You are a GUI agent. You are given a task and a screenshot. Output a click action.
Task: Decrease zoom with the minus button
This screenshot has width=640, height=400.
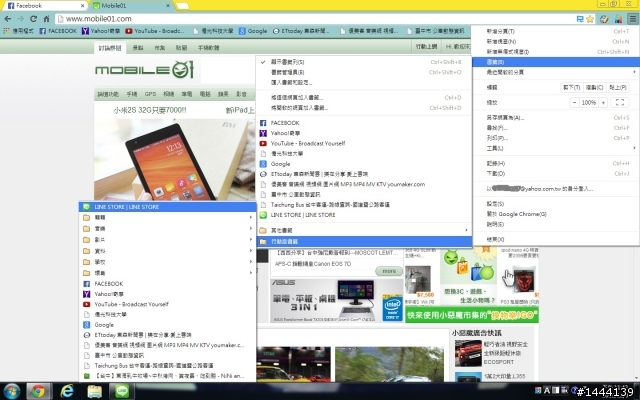pos(574,102)
